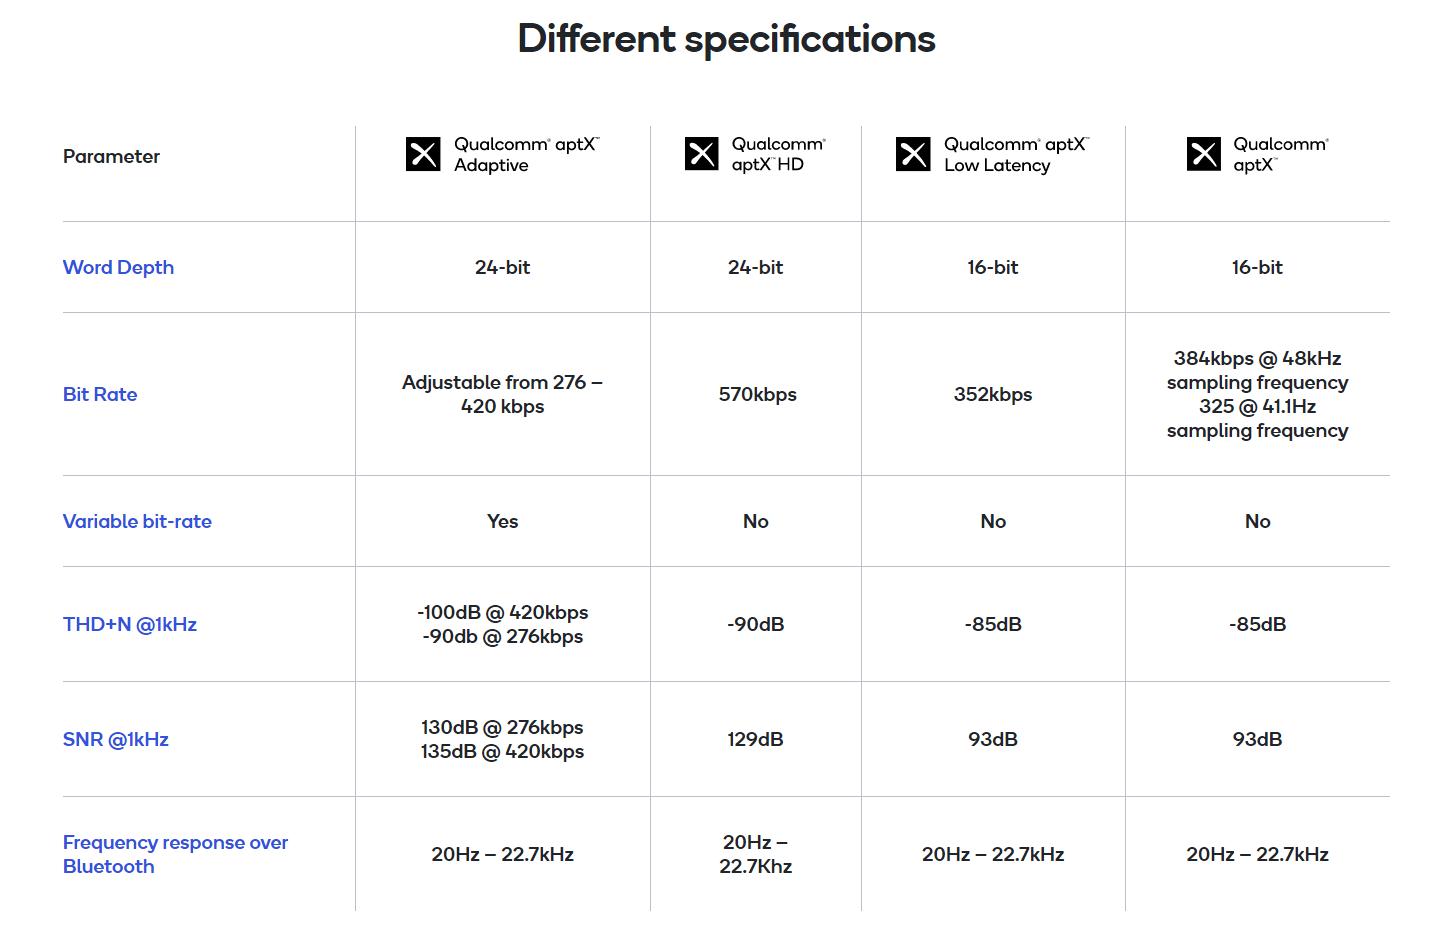Open the Bit Rate link
This screenshot has width=1446, height=926.
100,394
